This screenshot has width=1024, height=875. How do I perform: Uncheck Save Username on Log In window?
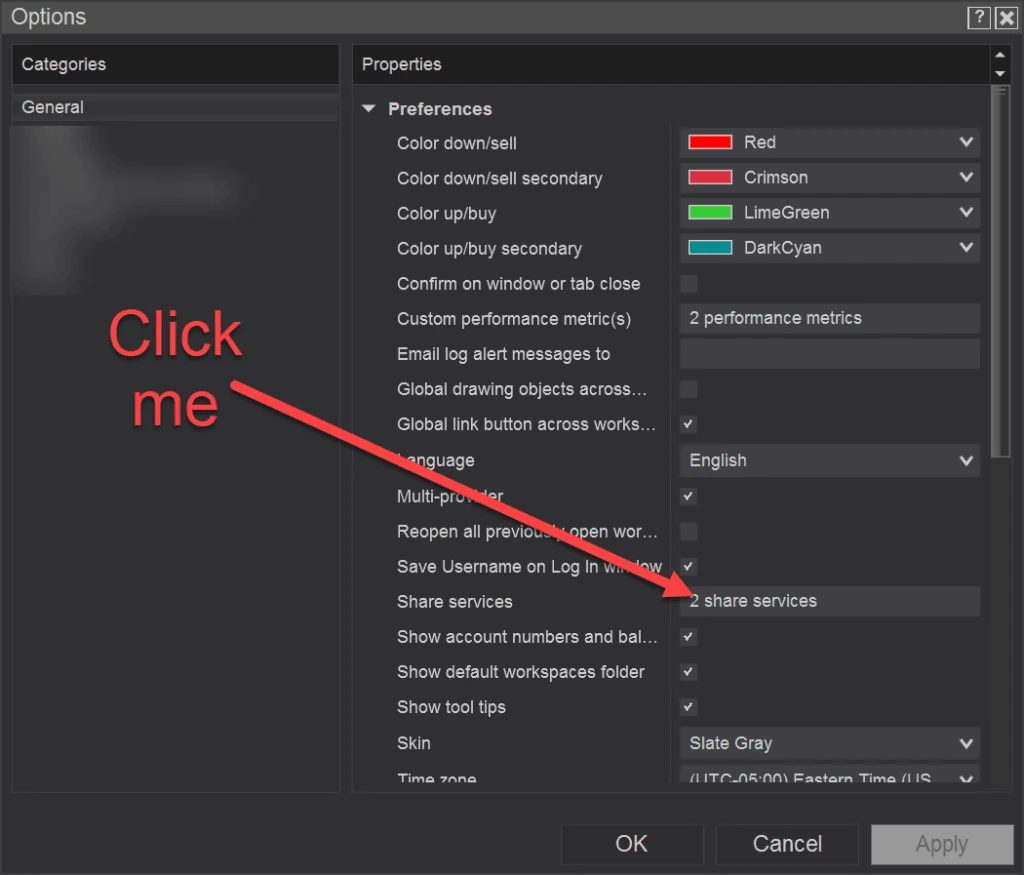coord(688,567)
